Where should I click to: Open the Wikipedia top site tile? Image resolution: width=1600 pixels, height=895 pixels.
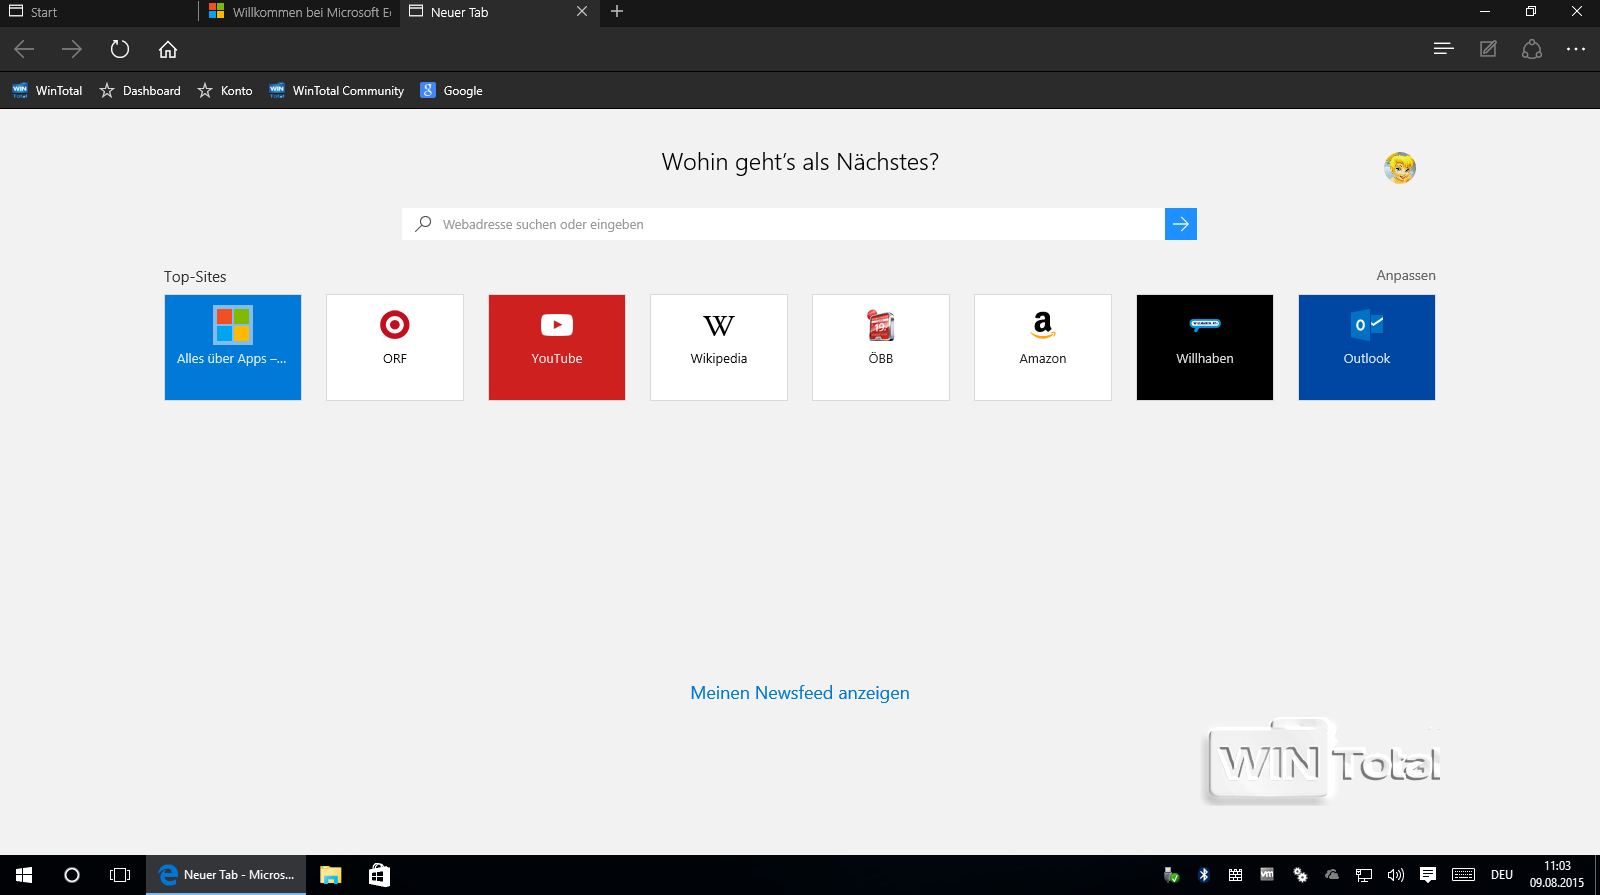pos(719,347)
